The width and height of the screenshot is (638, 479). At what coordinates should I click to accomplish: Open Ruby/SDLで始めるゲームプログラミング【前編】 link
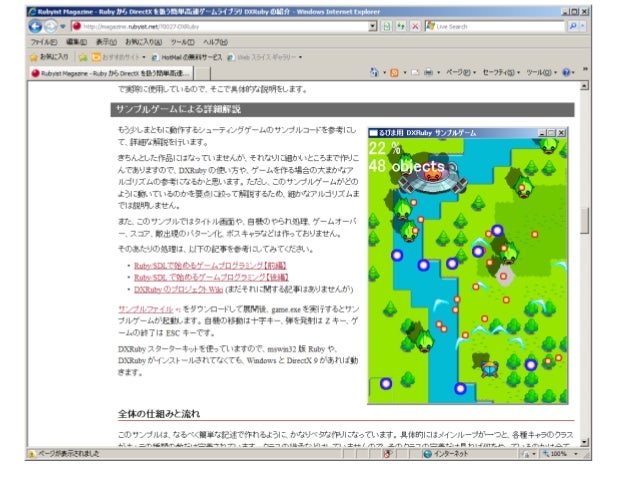[x=210, y=265]
